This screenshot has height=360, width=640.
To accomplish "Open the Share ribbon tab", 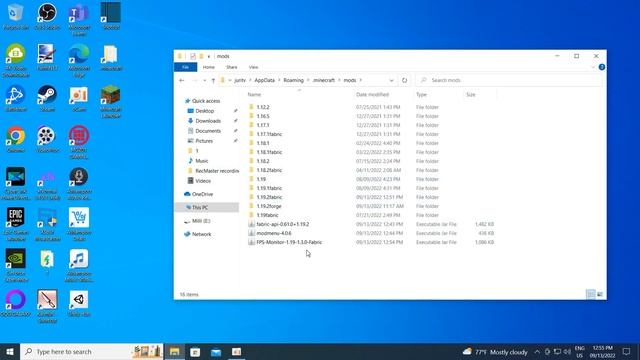I will (x=231, y=67).
